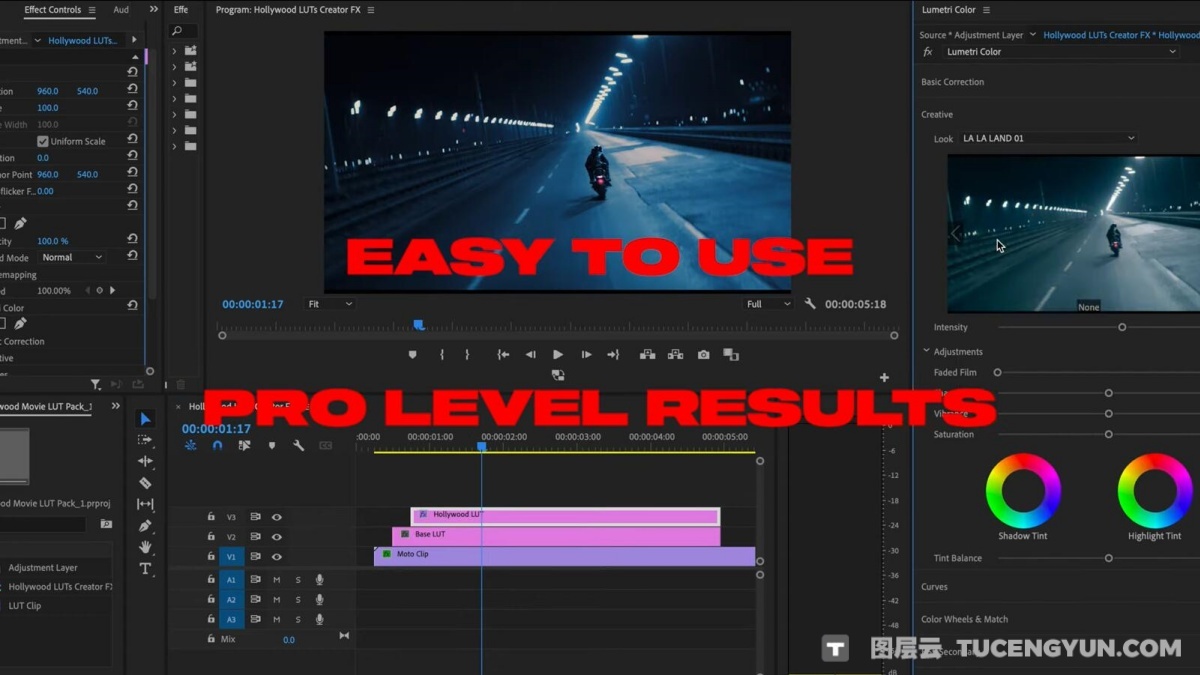Click the Shadow Tint color wheel
The width and height of the screenshot is (1200, 675).
[1023, 491]
